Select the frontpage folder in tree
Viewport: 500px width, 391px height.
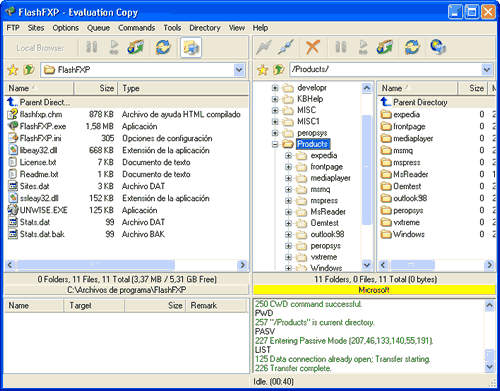(326, 167)
